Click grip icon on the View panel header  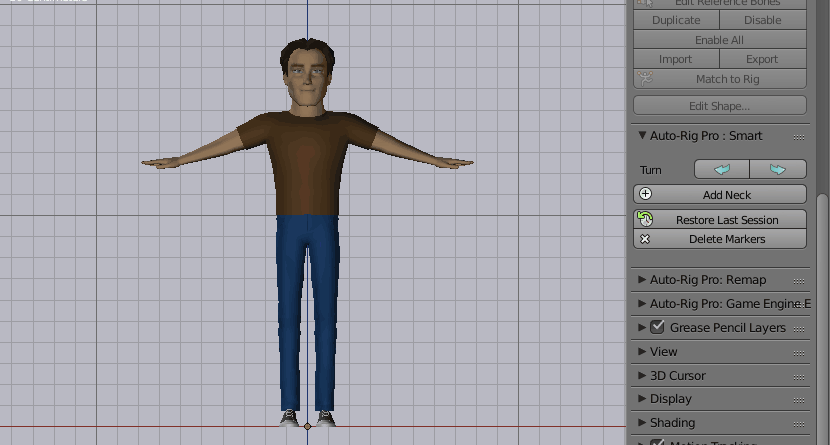[798, 352]
